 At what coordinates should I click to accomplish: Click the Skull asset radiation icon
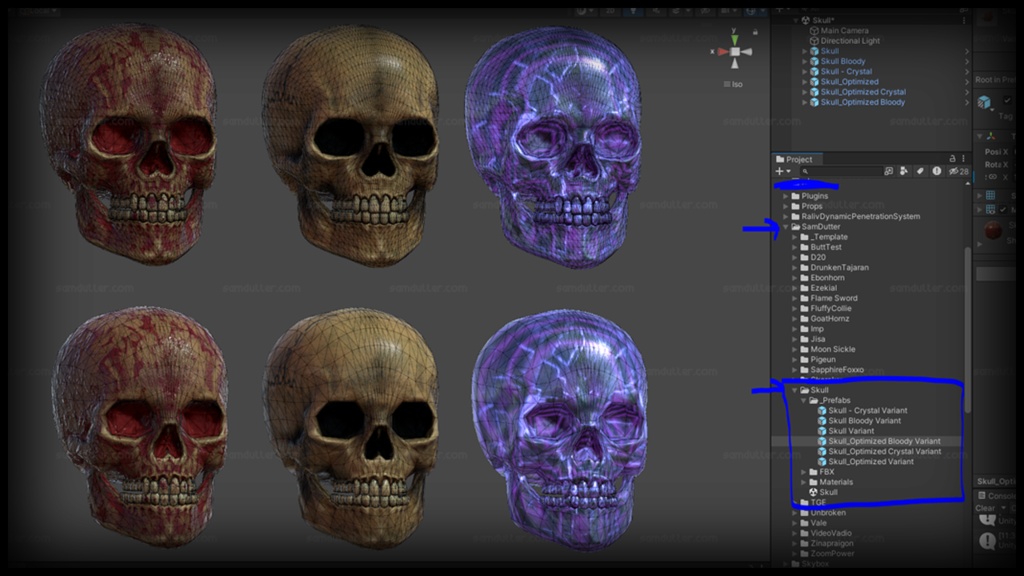[813, 492]
